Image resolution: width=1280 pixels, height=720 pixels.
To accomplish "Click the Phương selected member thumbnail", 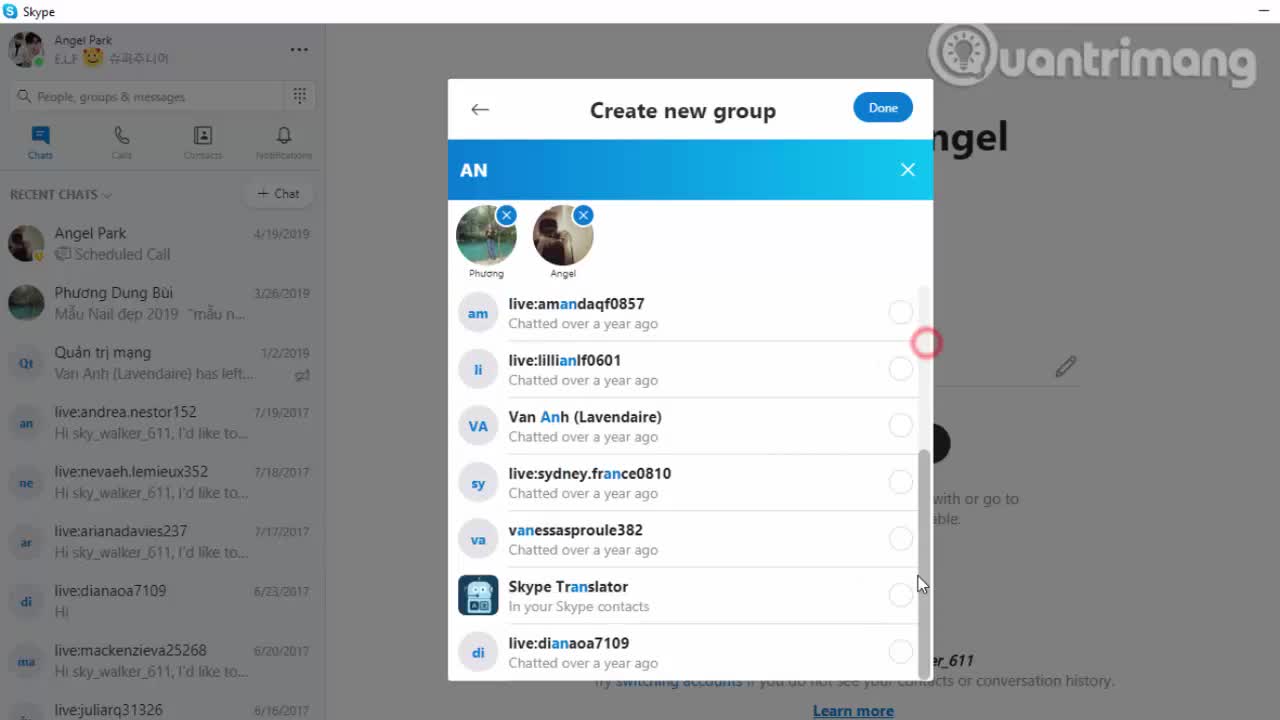I will (486, 236).
